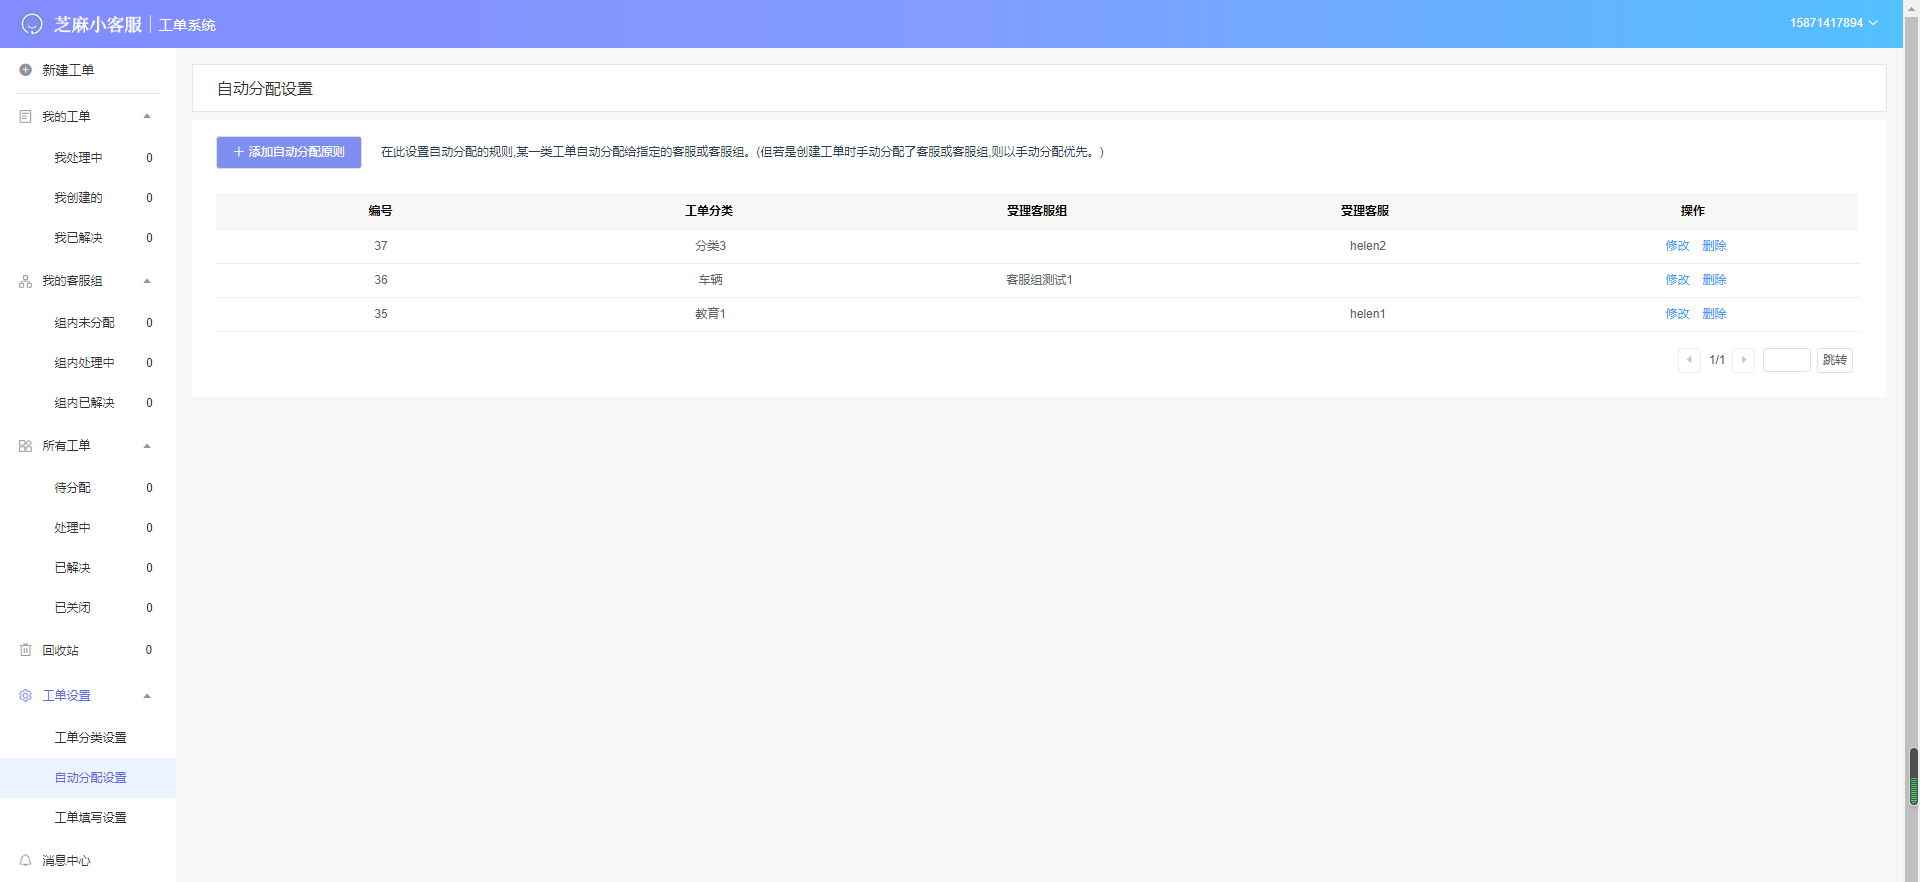Click the page number input field
This screenshot has width=1920, height=882.
tap(1786, 360)
